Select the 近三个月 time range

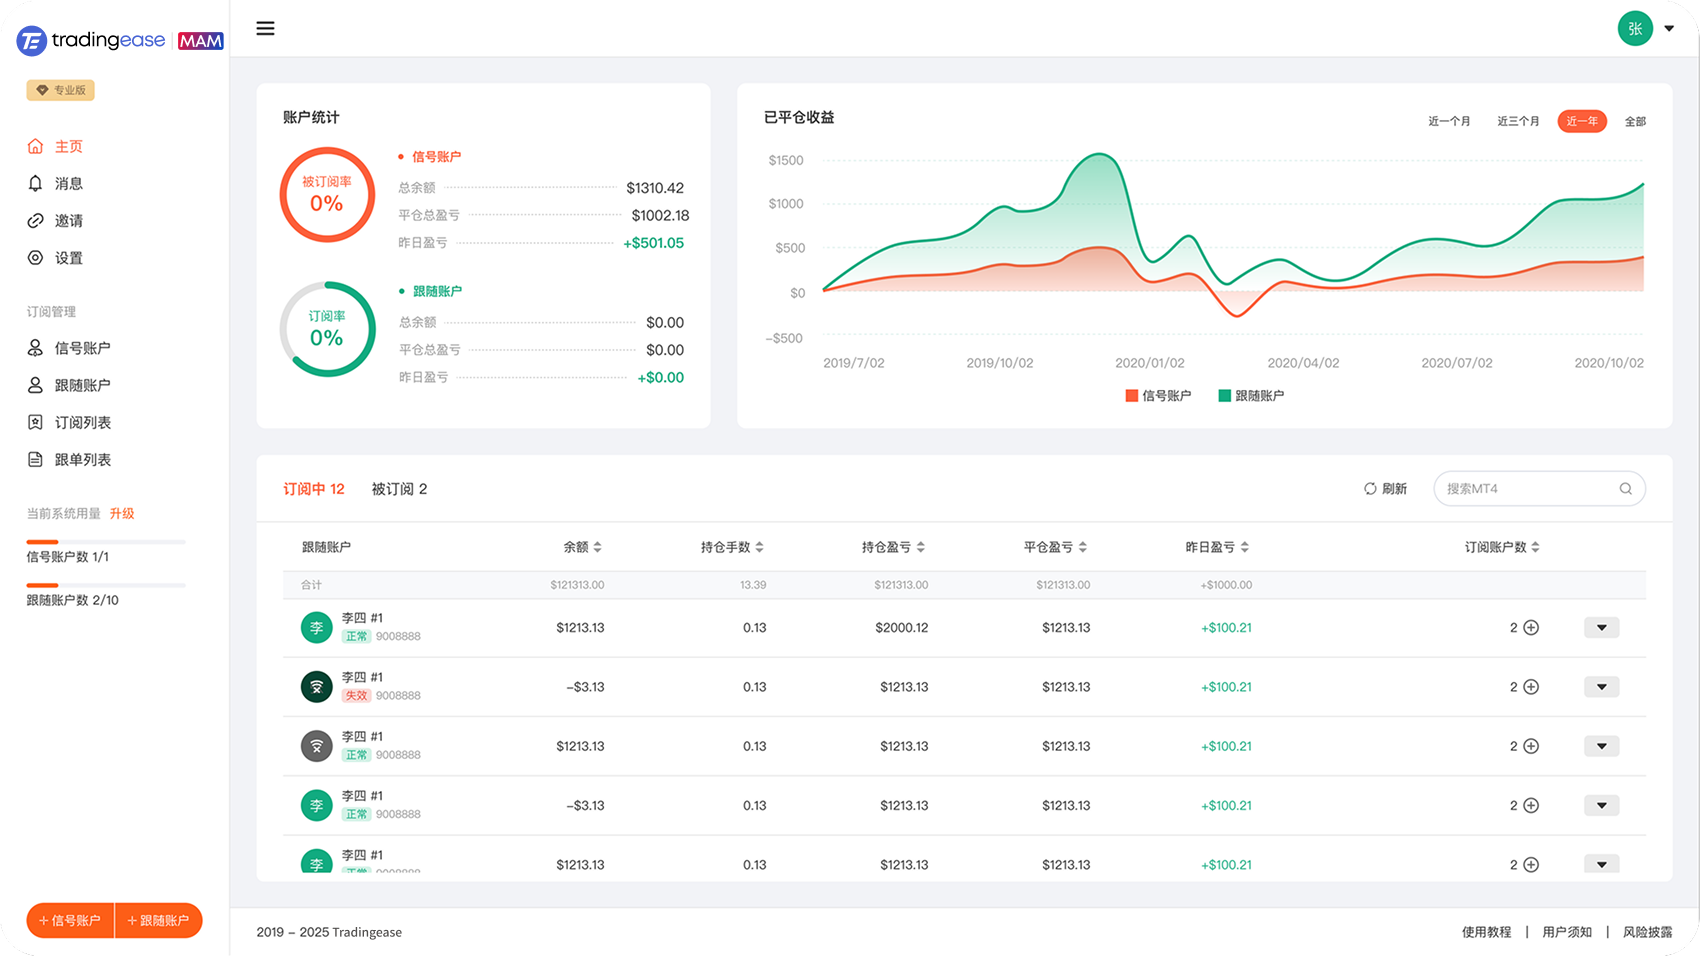click(1518, 122)
